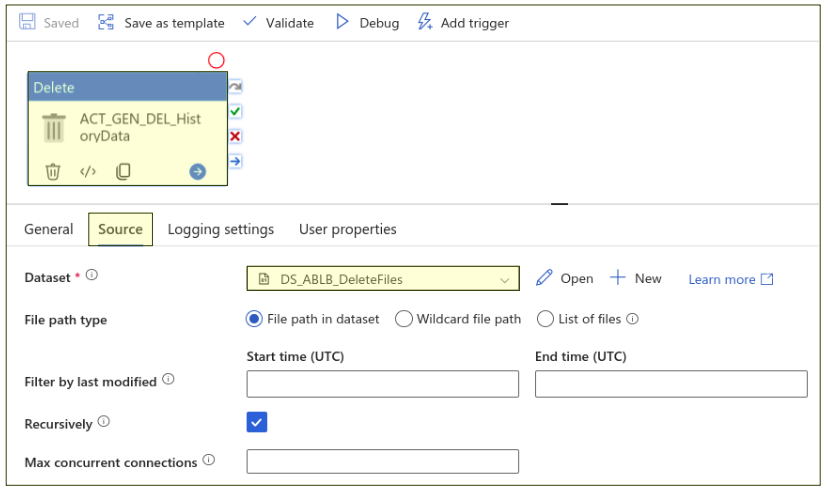Select File path in dataset option
This screenshot has height=491, width=828.
254,319
